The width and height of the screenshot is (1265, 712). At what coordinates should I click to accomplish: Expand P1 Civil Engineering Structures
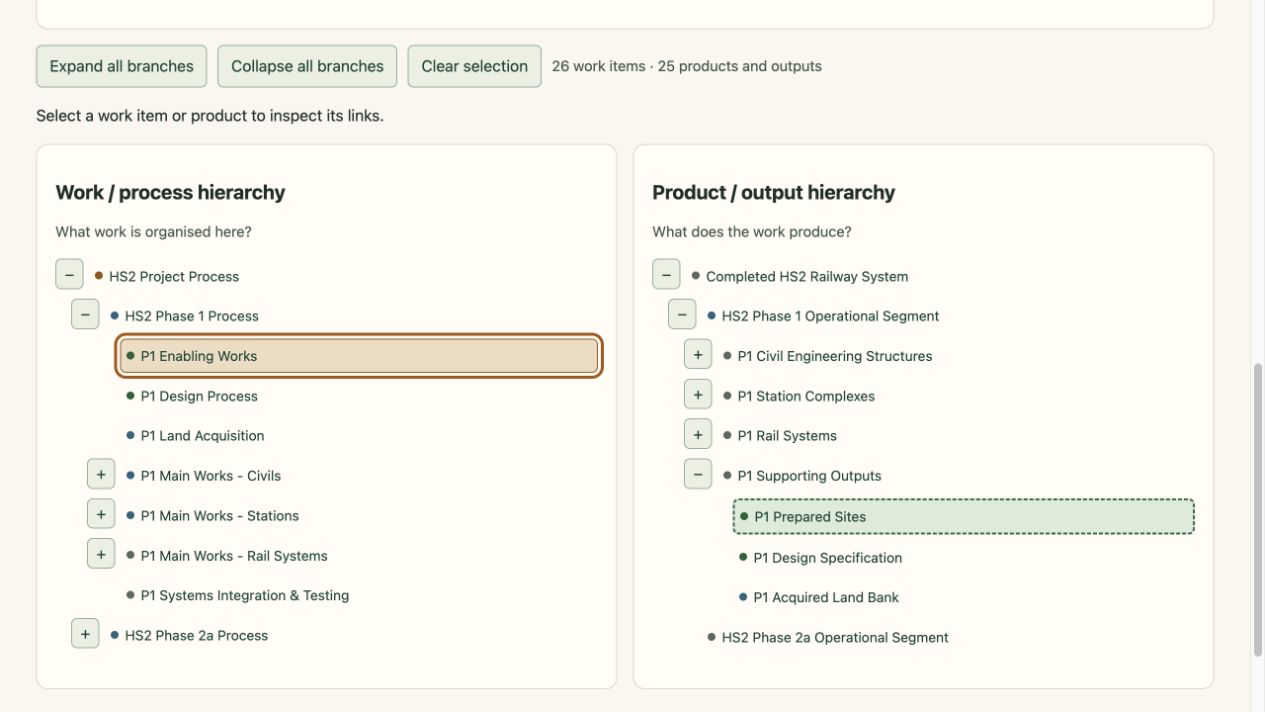698,354
